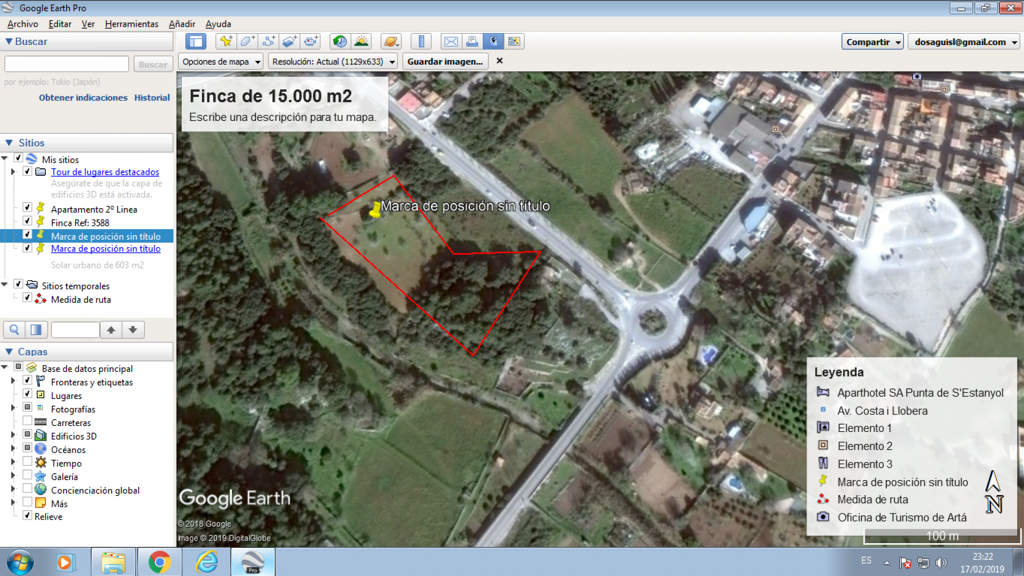Click the add path tool
The height and width of the screenshot is (576, 1024).
(x=268, y=41)
